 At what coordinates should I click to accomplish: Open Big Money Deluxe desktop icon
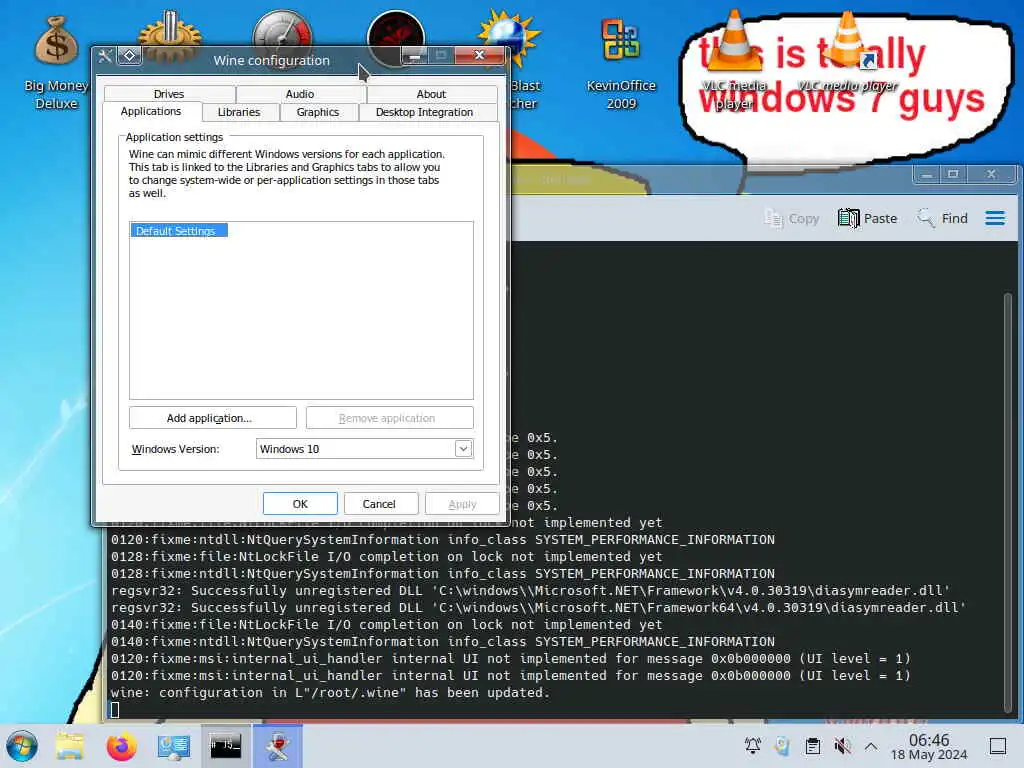coord(56,62)
